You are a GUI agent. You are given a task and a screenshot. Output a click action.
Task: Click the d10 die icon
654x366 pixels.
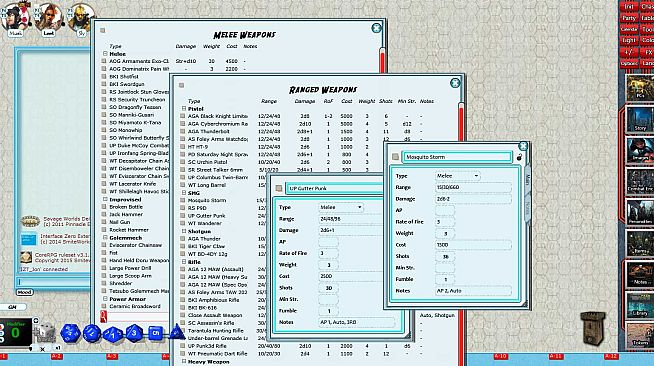113,334
